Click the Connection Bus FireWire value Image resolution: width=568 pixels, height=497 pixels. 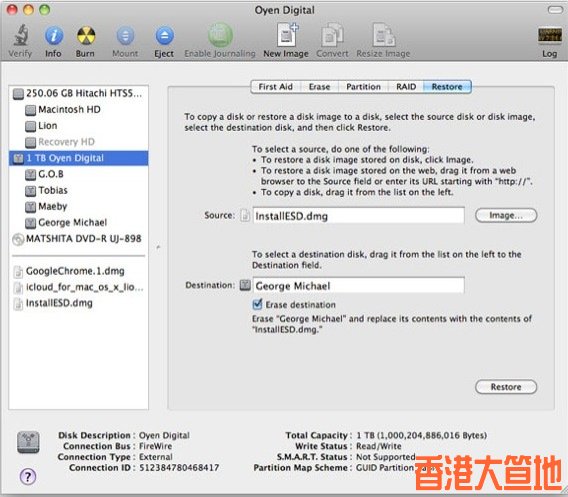point(156,446)
